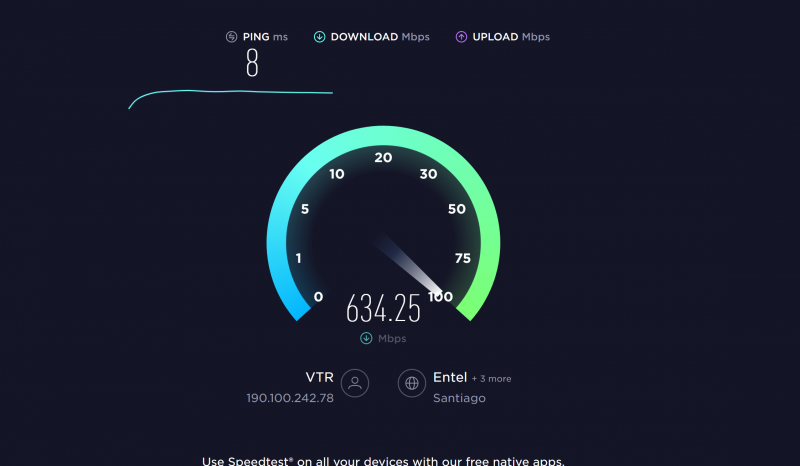The height and width of the screenshot is (466, 800).
Task: Click the ping value 8
Action: coord(252,63)
